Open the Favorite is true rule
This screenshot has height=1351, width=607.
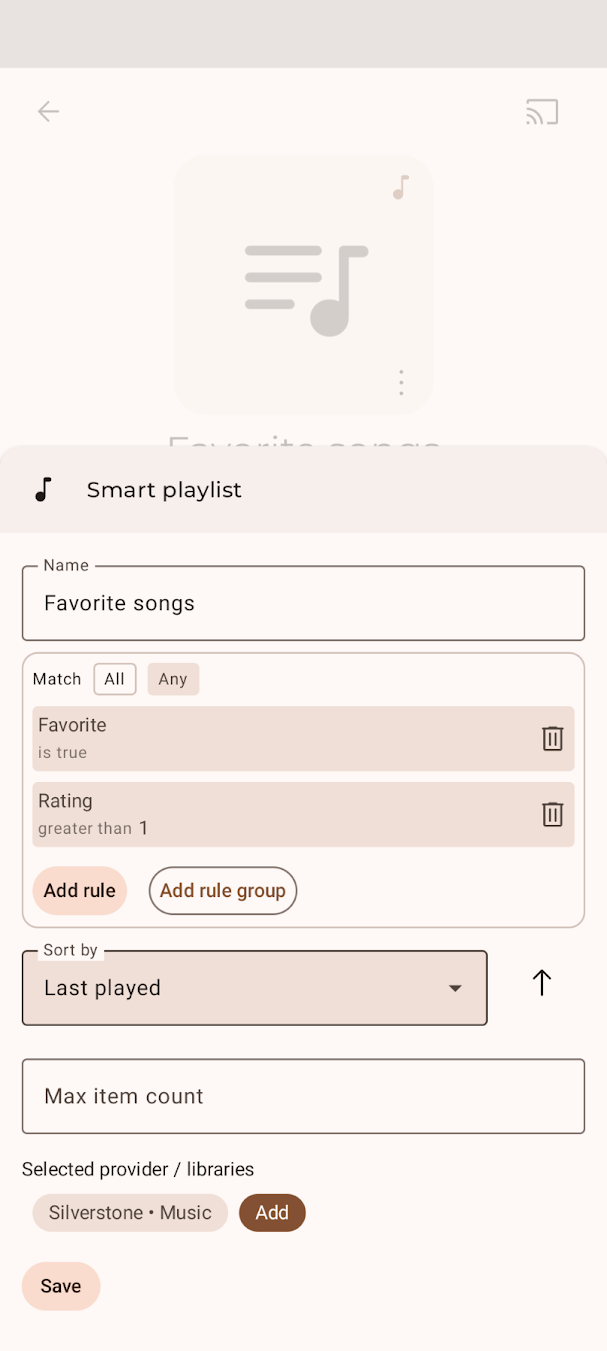click(x=270, y=739)
